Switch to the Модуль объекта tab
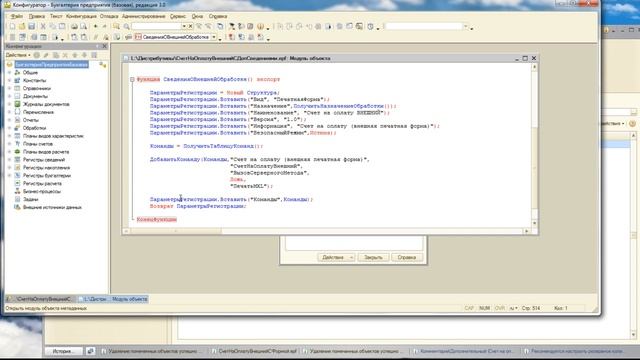Screen dimensions: 640x360 (113, 299)
